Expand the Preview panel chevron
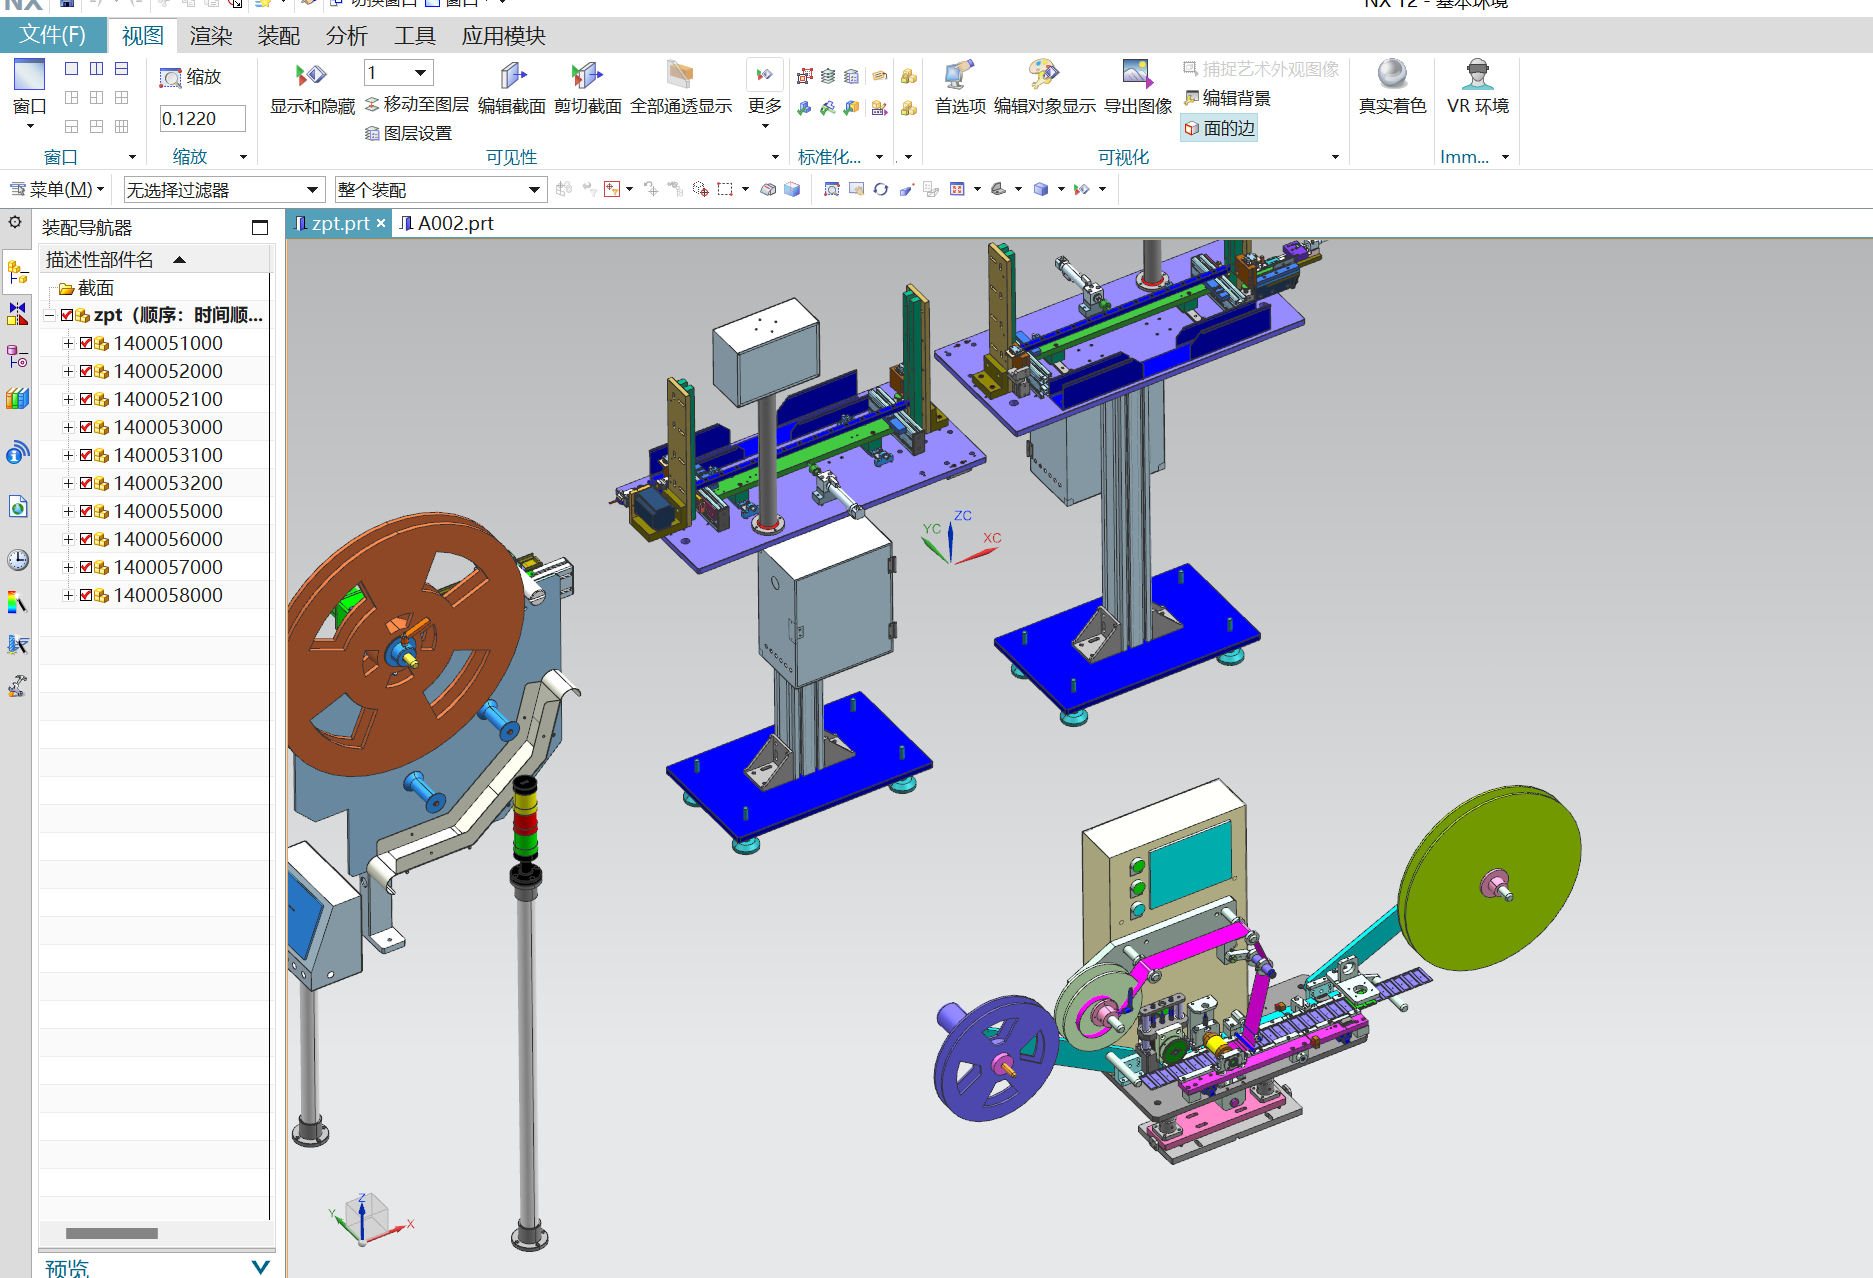1873x1278 pixels. pos(260,1267)
